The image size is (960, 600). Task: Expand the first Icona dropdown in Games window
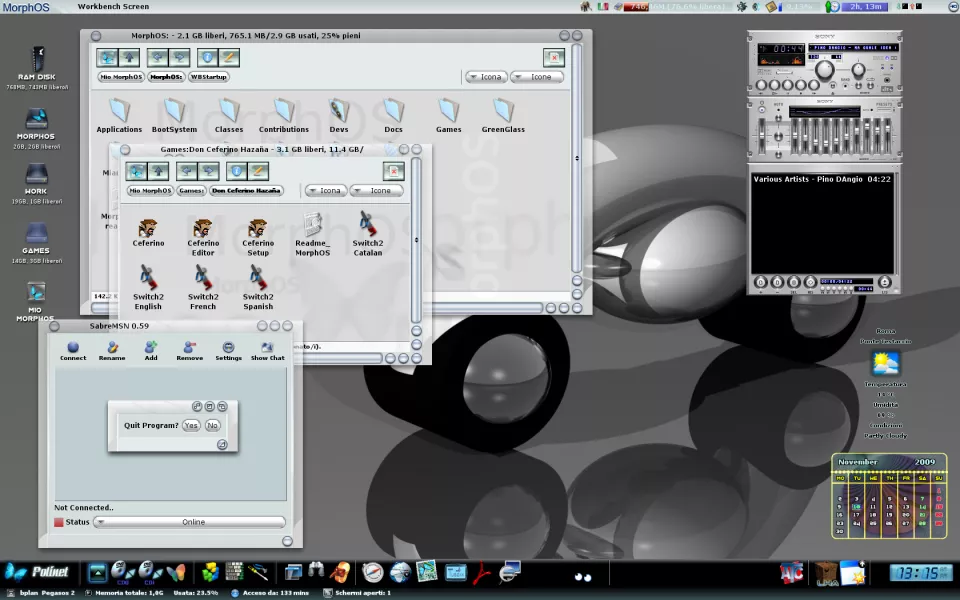tap(326, 190)
